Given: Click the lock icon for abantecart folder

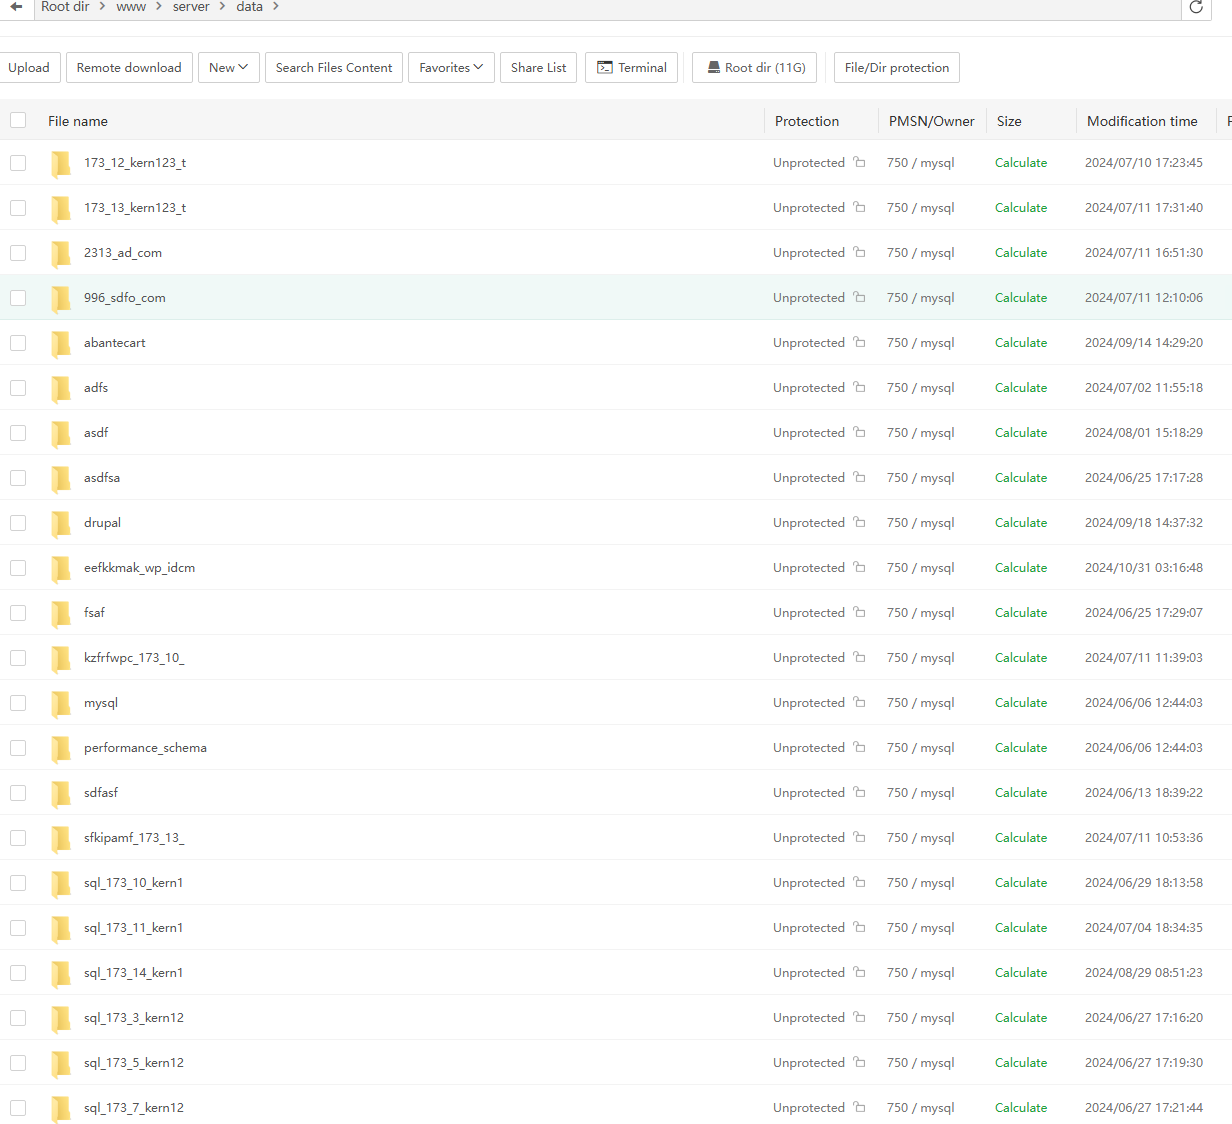Looking at the screenshot, I should point(859,342).
